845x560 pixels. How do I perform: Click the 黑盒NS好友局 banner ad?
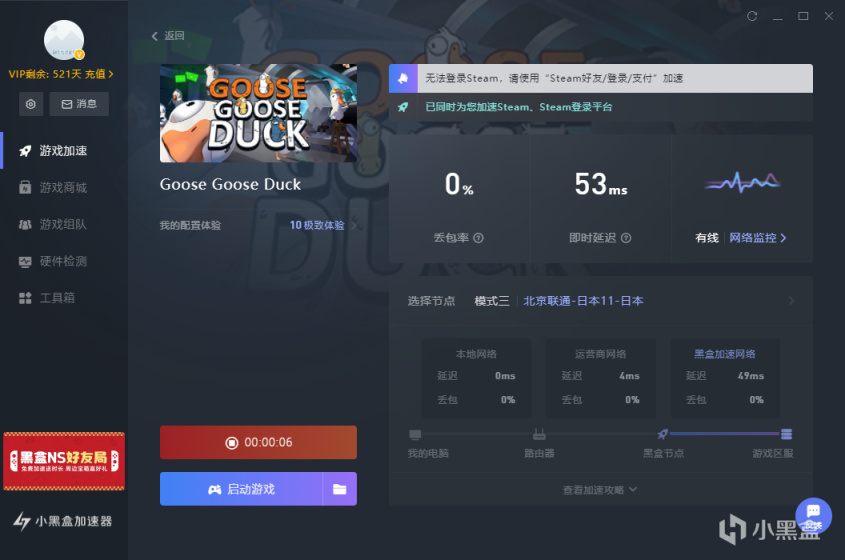point(64,461)
